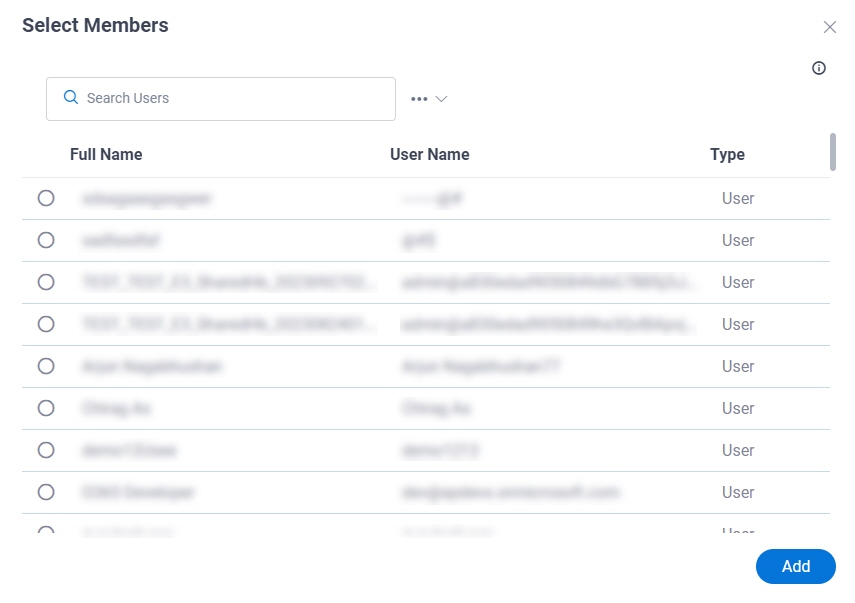855x603 pixels.
Task: Close the Select Members dialog
Action: [829, 27]
